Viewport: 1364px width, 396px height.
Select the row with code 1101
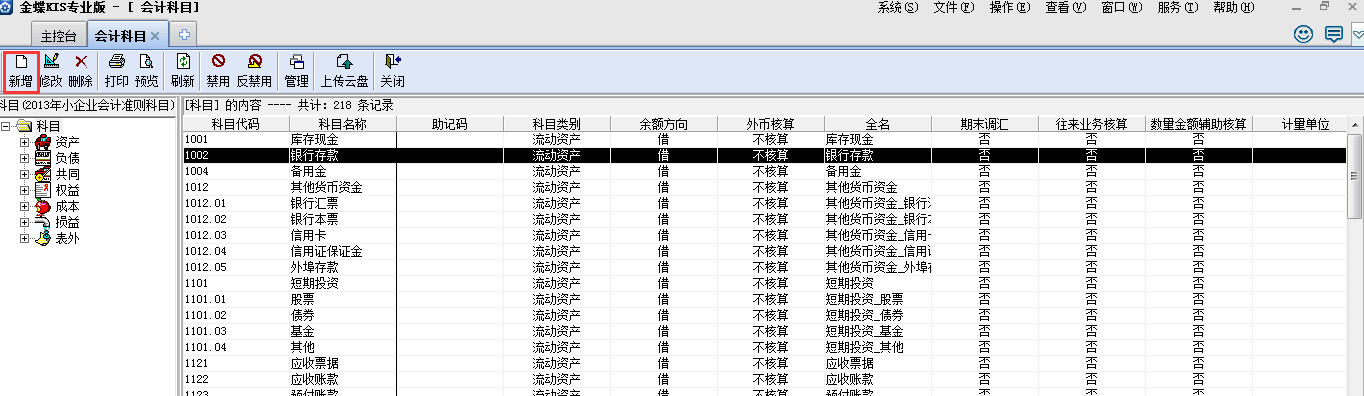(x=765, y=283)
